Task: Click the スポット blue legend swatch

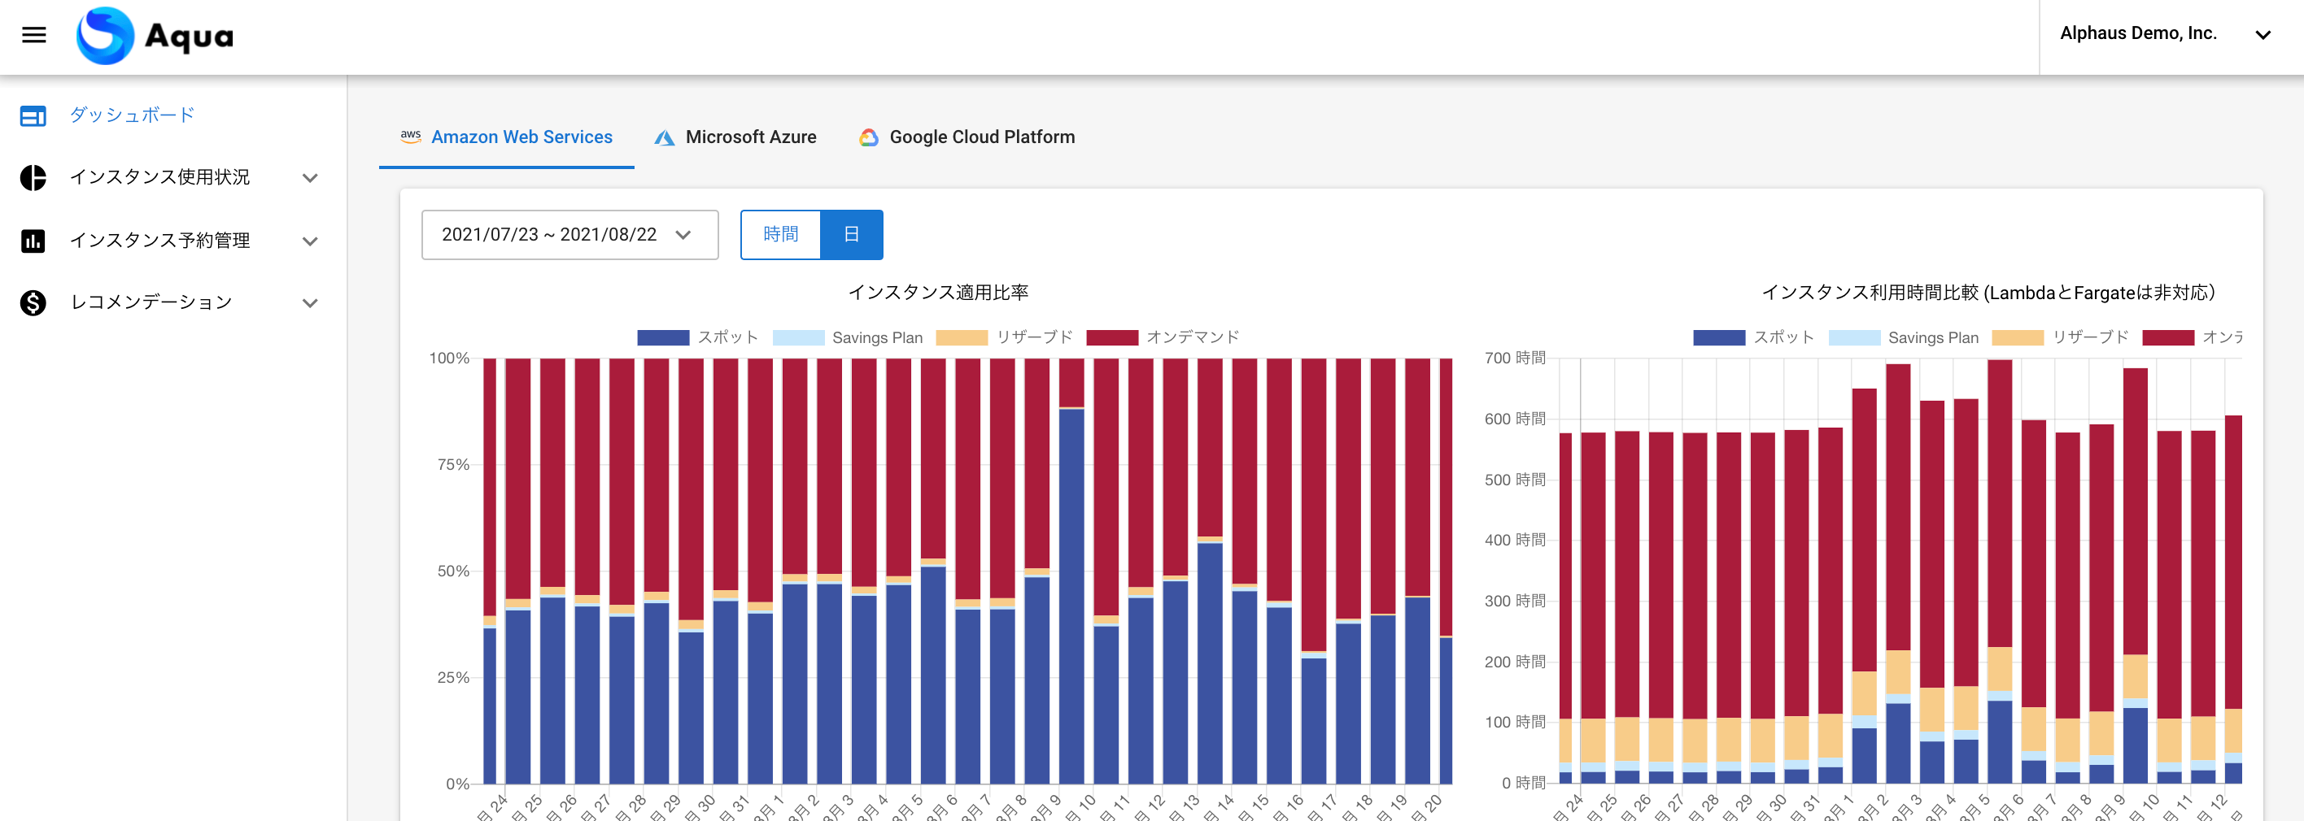Action: tap(663, 338)
